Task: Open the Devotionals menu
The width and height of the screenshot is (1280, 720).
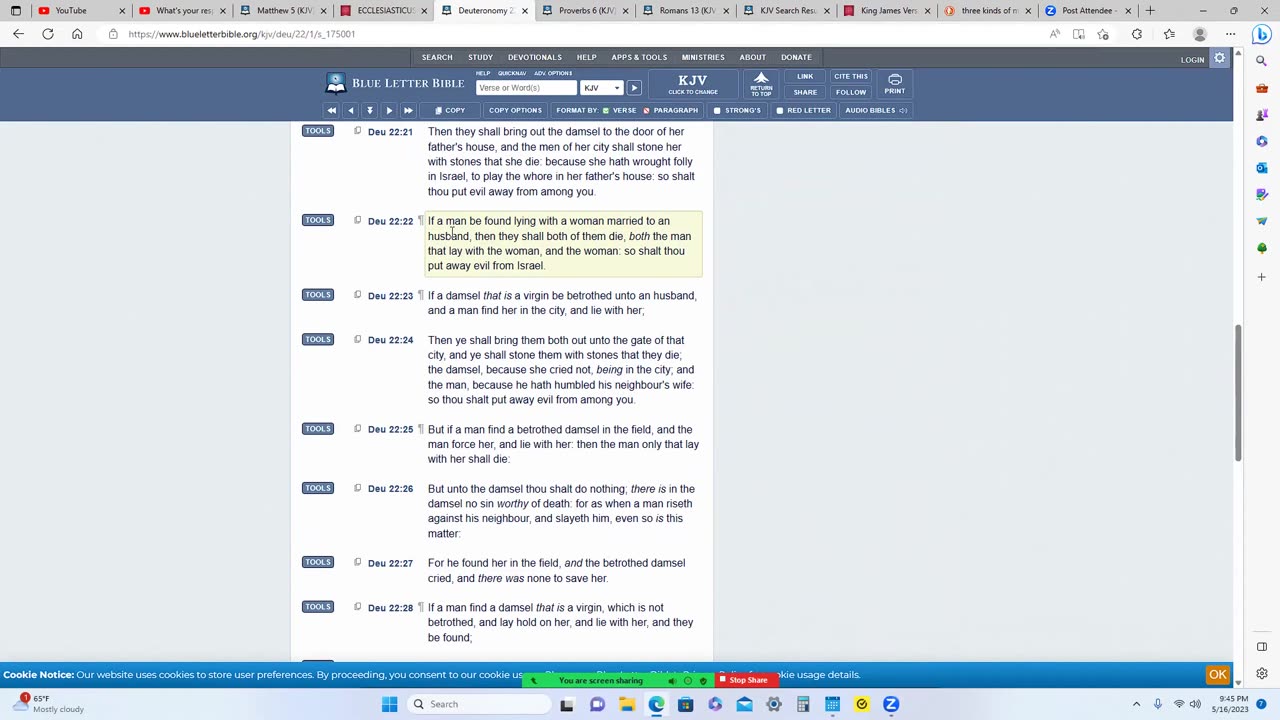Action: tap(534, 57)
